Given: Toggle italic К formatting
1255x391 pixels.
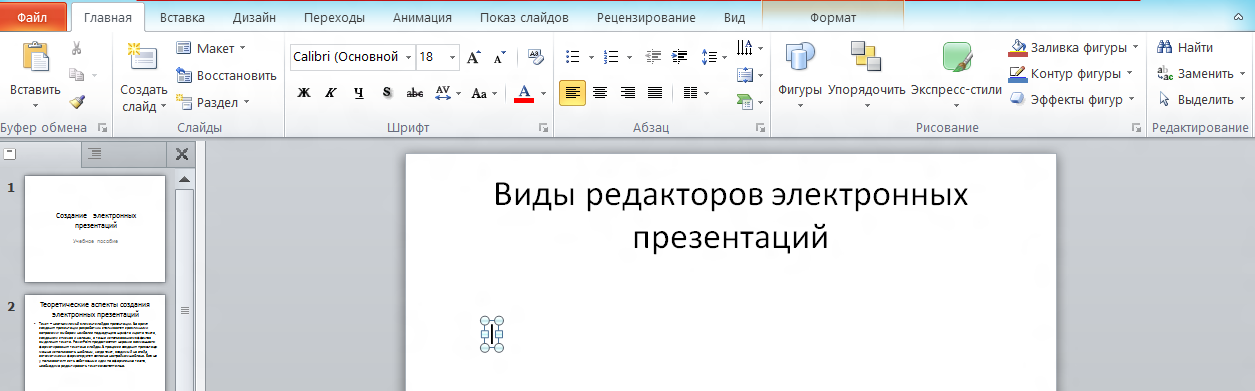Looking at the screenshot, I should click(x=332, y=93).
